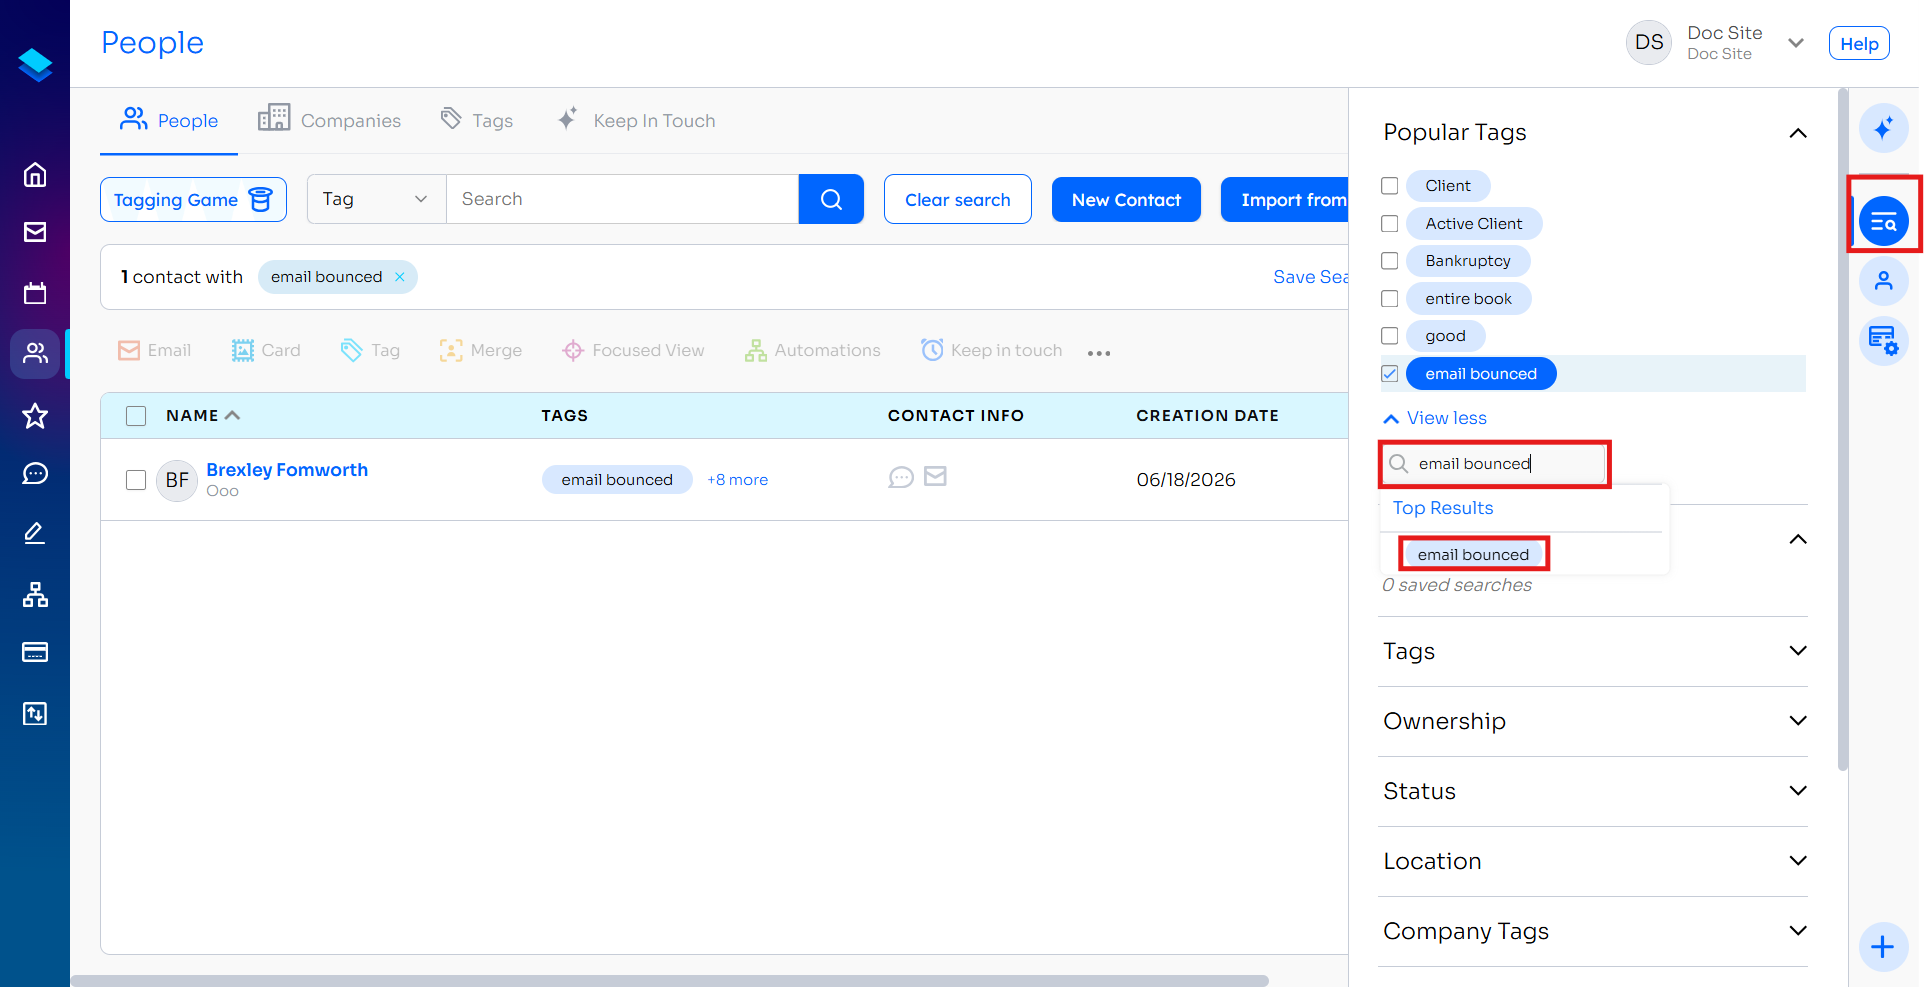Switch to the Keep In Touch tab
This screenshot has height=987, width=1924.
click(636, 121)
